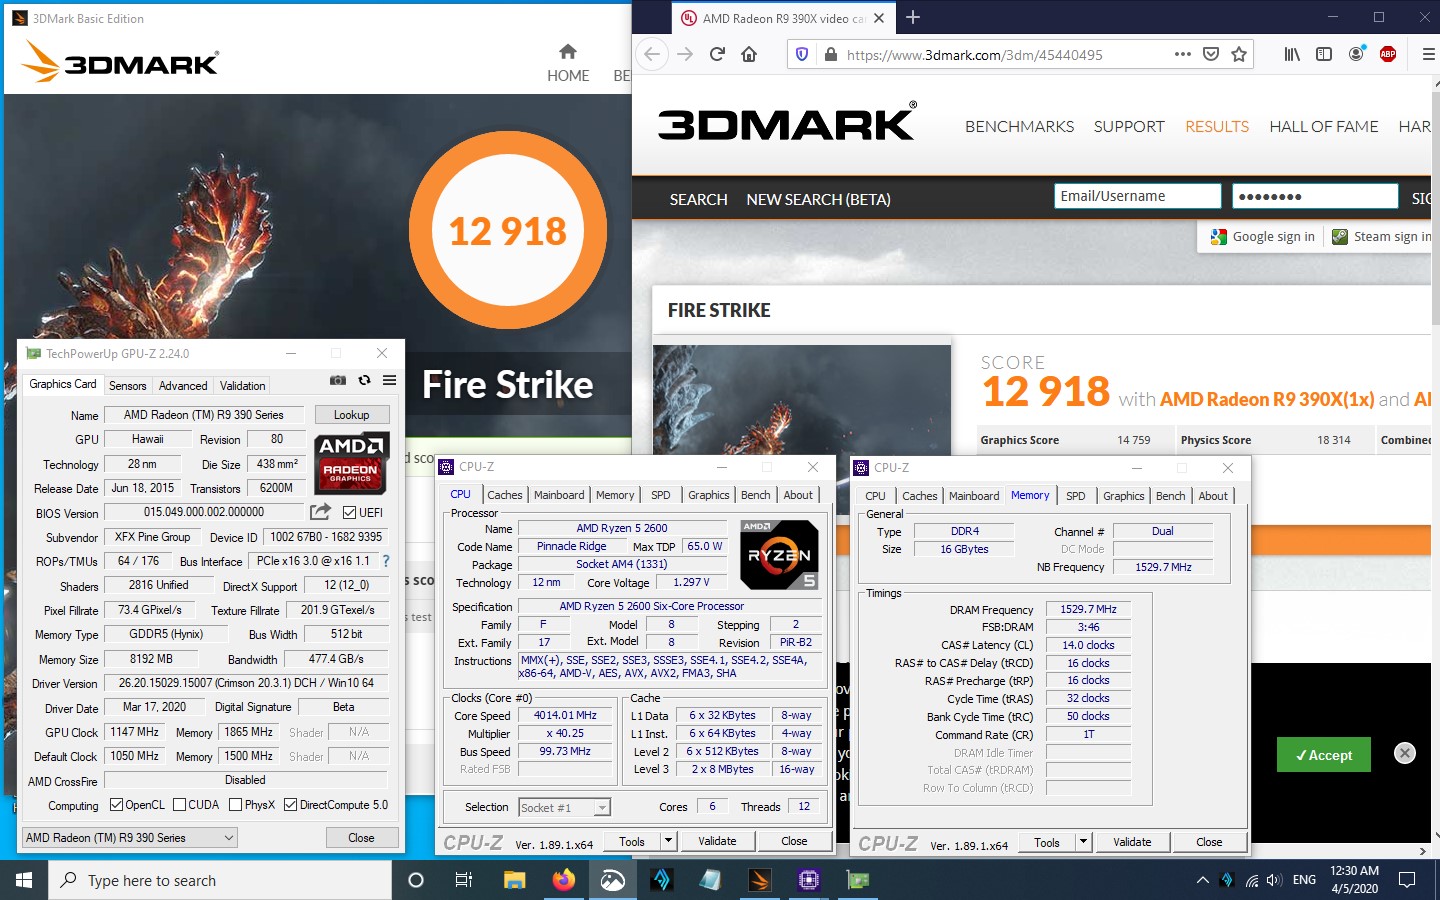Click the taskbar Task View icon
This screenshot has height=900, width=1440.
[464, 880]
